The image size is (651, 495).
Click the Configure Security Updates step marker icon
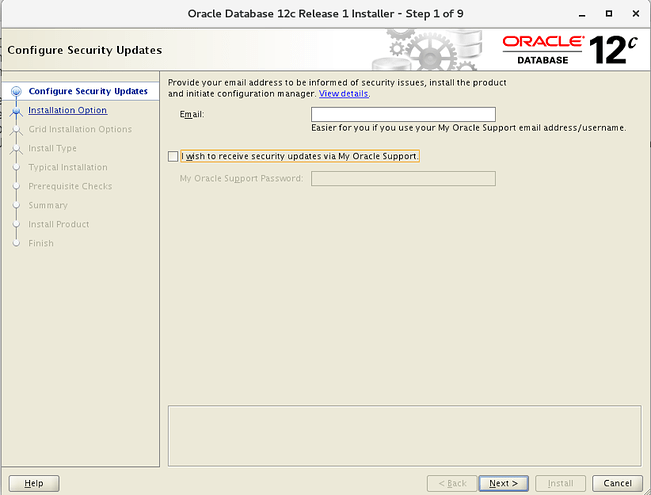pyautogui.click(x=16, y=91)
